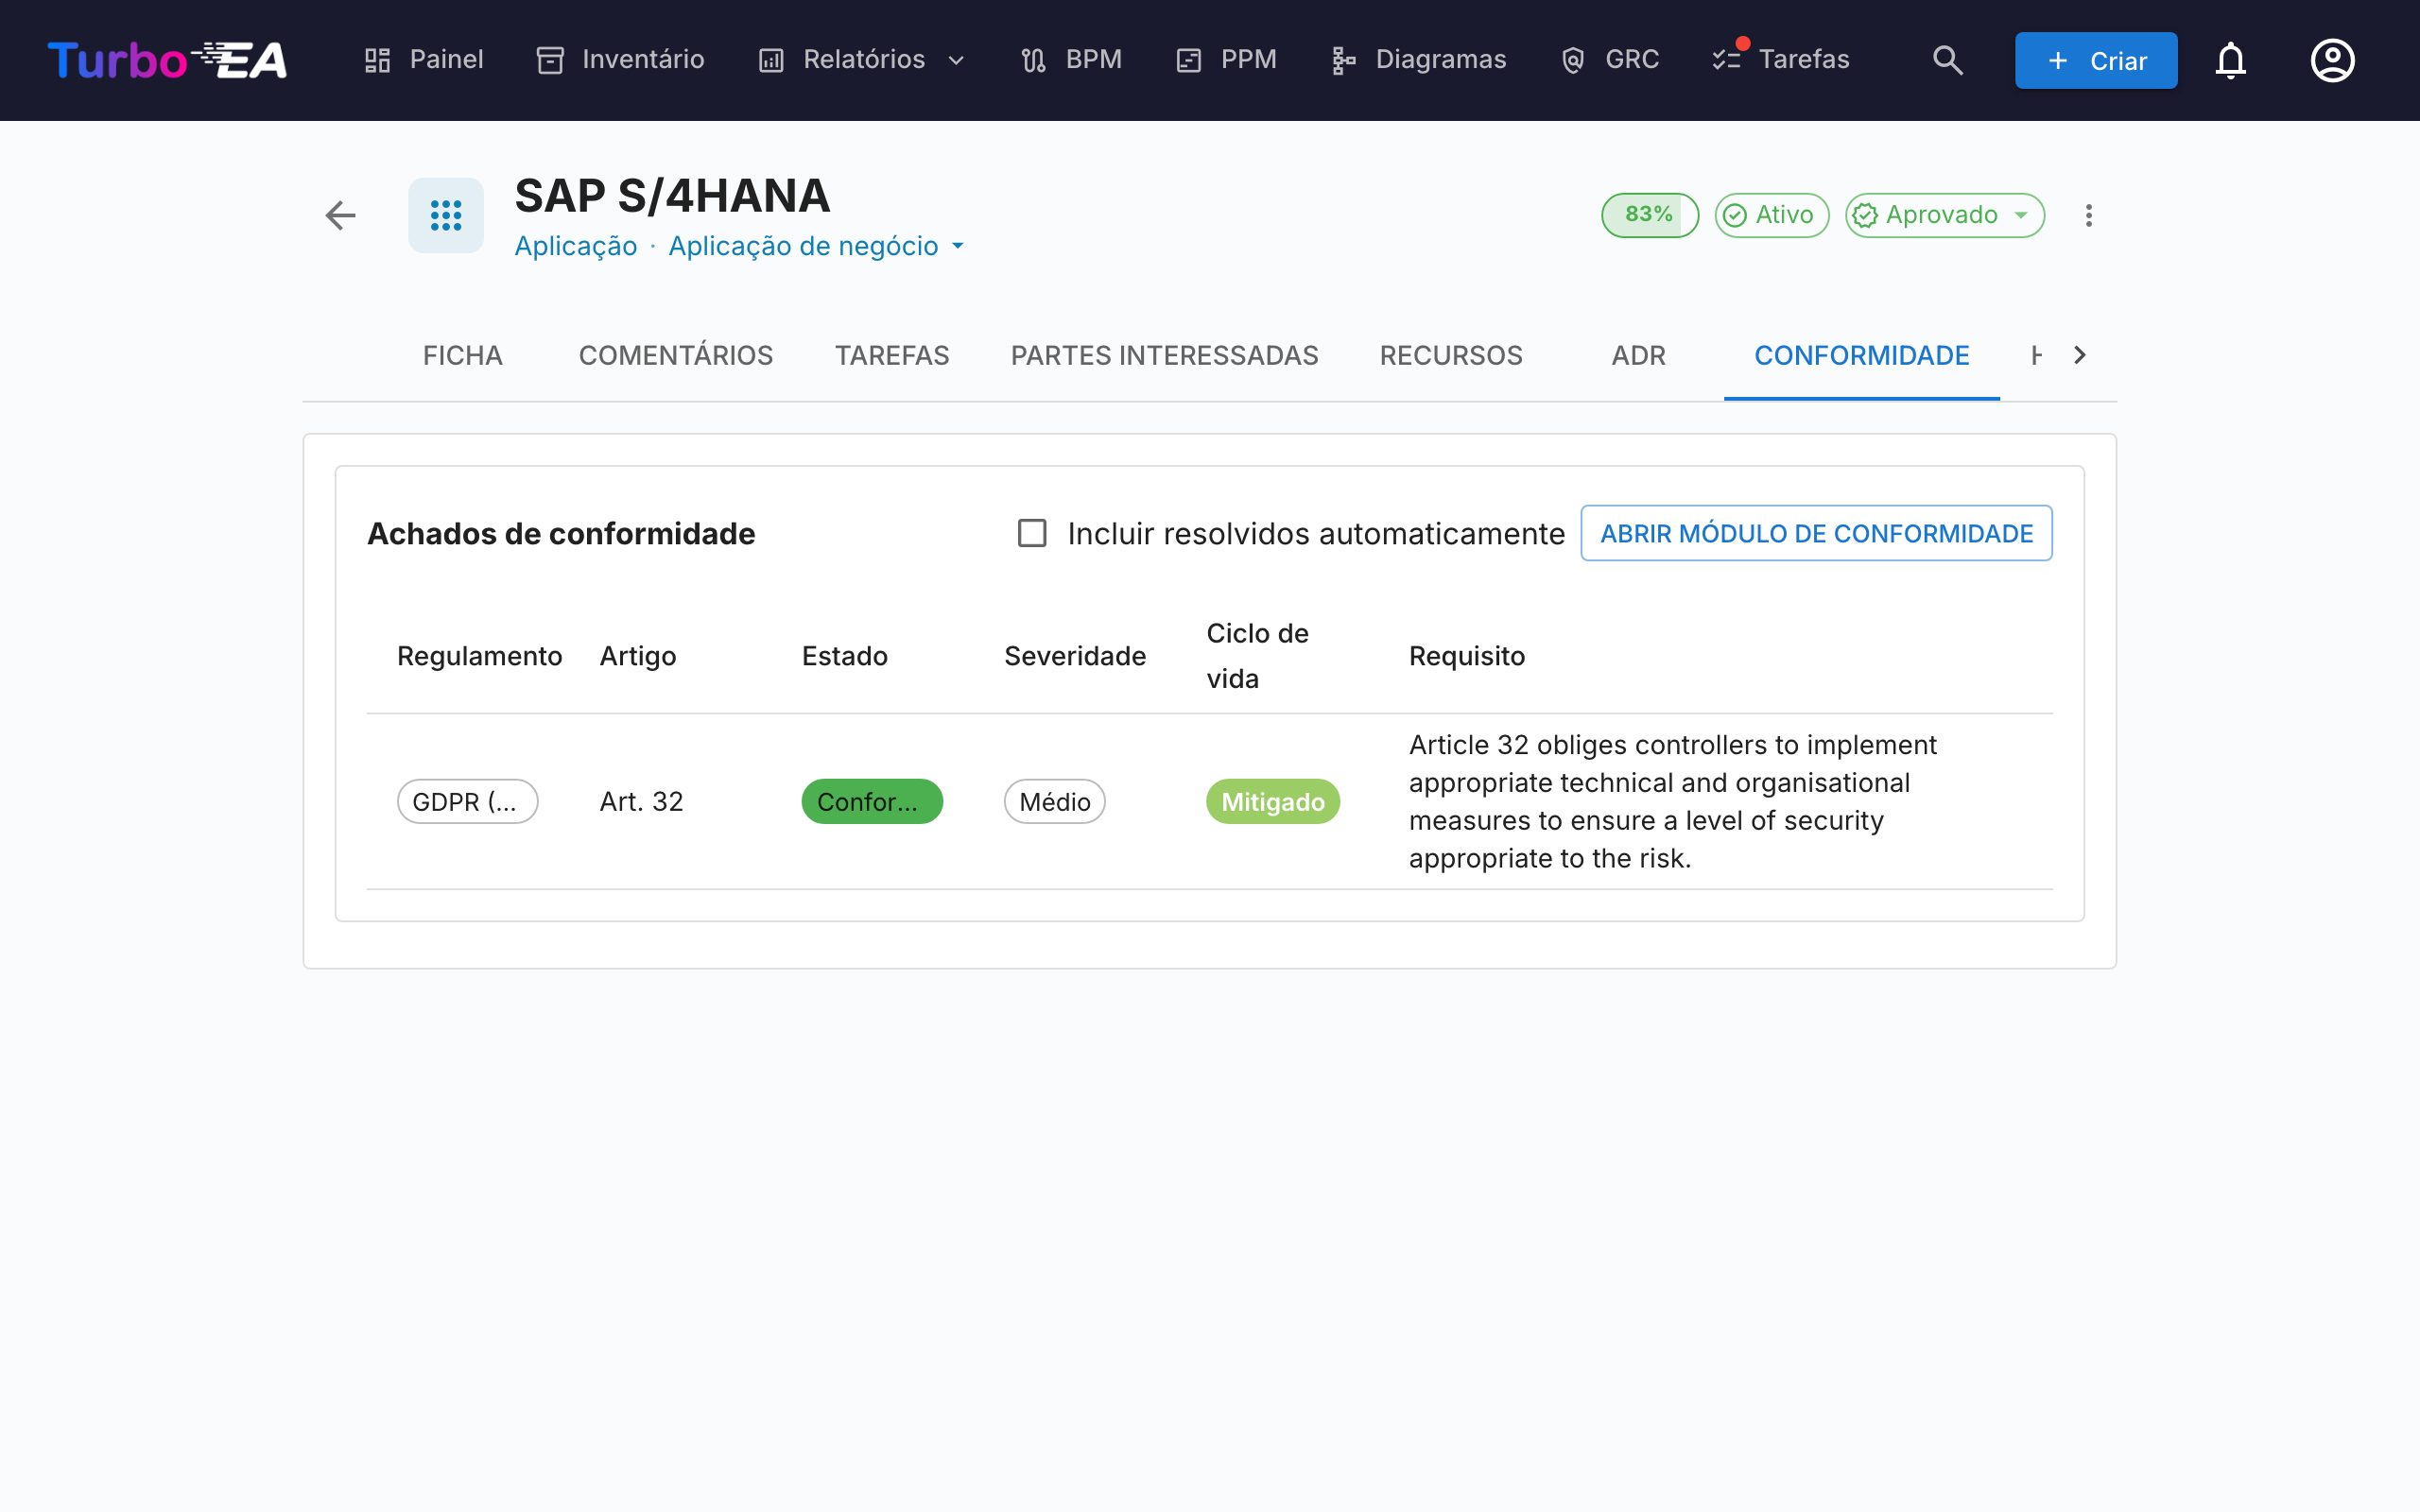Switch to the RECURSOS tab
The image size is (2420, 1512).
1451,355
